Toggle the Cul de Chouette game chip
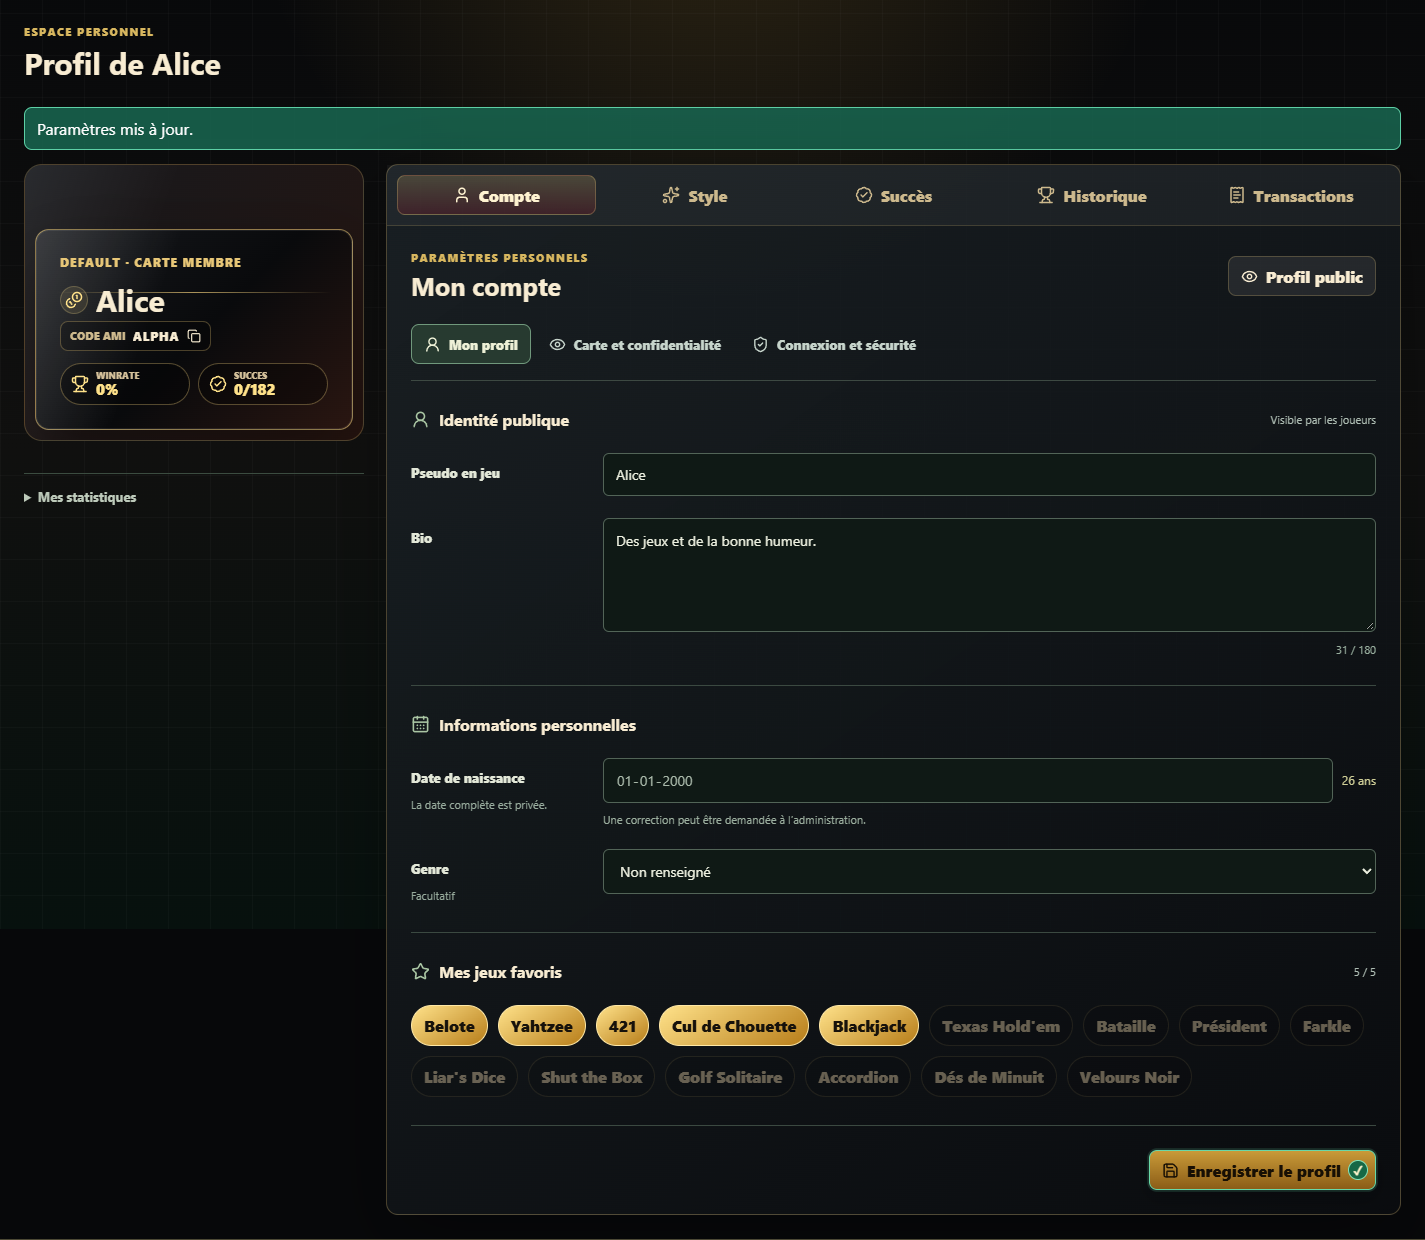Image resolution: width=1425 pixels, height=1240 pixels. pos(734,1026)
